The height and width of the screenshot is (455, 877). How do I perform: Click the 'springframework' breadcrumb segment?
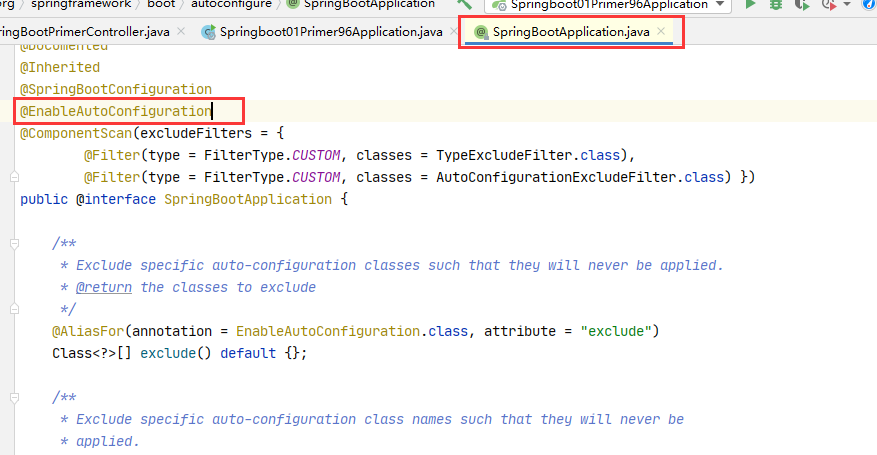tap(81, 4)
